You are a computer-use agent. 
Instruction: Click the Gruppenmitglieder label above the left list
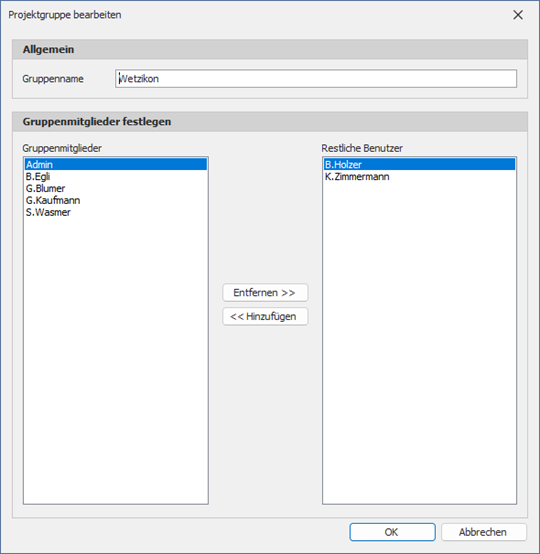62,148
